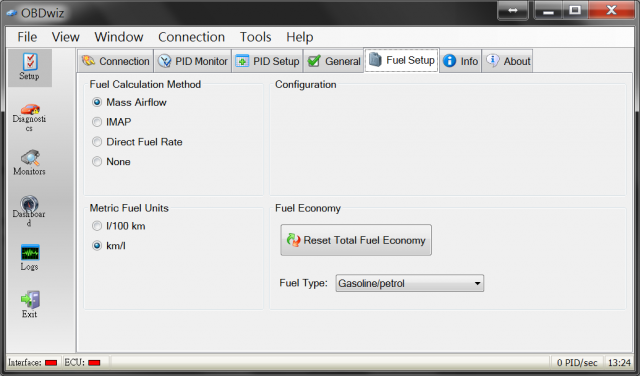Switch to the PID Monitor tab

tap(193, 61)
